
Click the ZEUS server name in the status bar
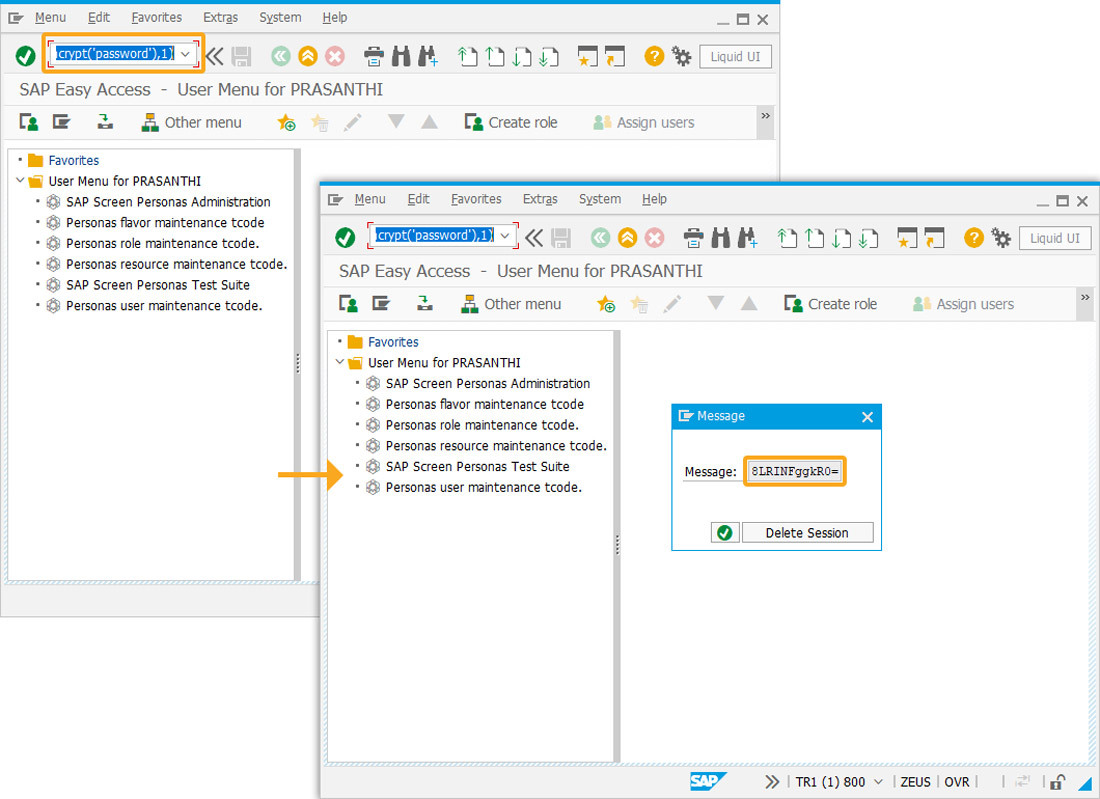915,781
